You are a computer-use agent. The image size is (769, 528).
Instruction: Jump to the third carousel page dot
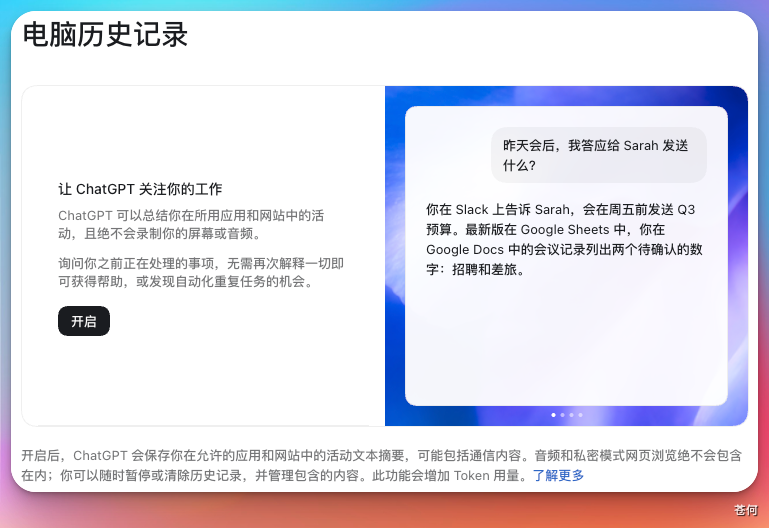pyautogui.click(x=571, y=415)
